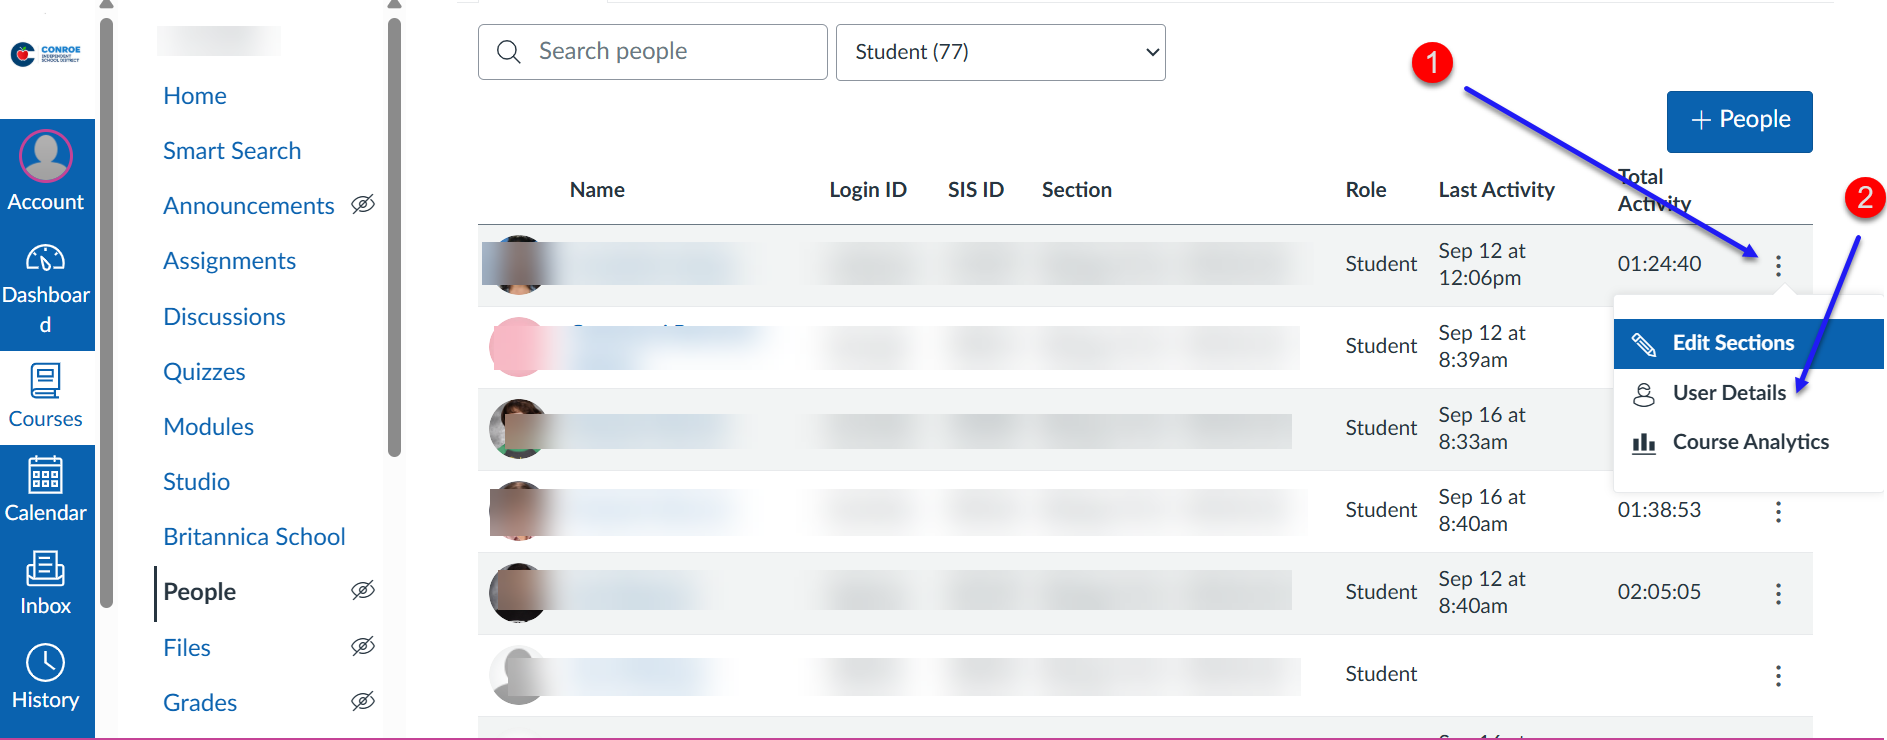Choose User Details in the menu
The height and width of the screenshot is (740, 1887).
(x=1729, y=393)
